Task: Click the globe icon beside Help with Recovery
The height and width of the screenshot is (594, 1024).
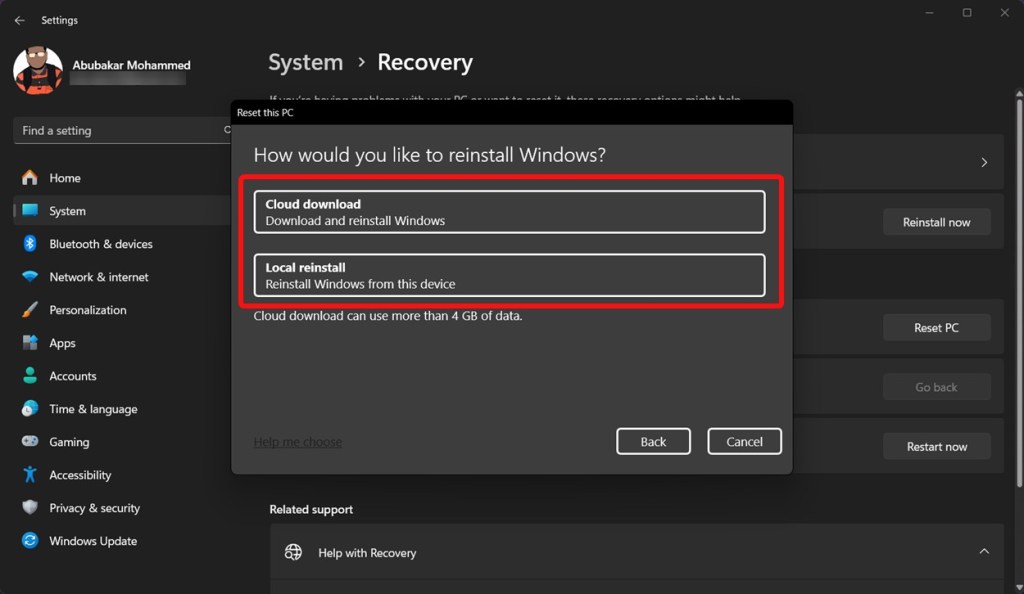Action: coord(293,552)
